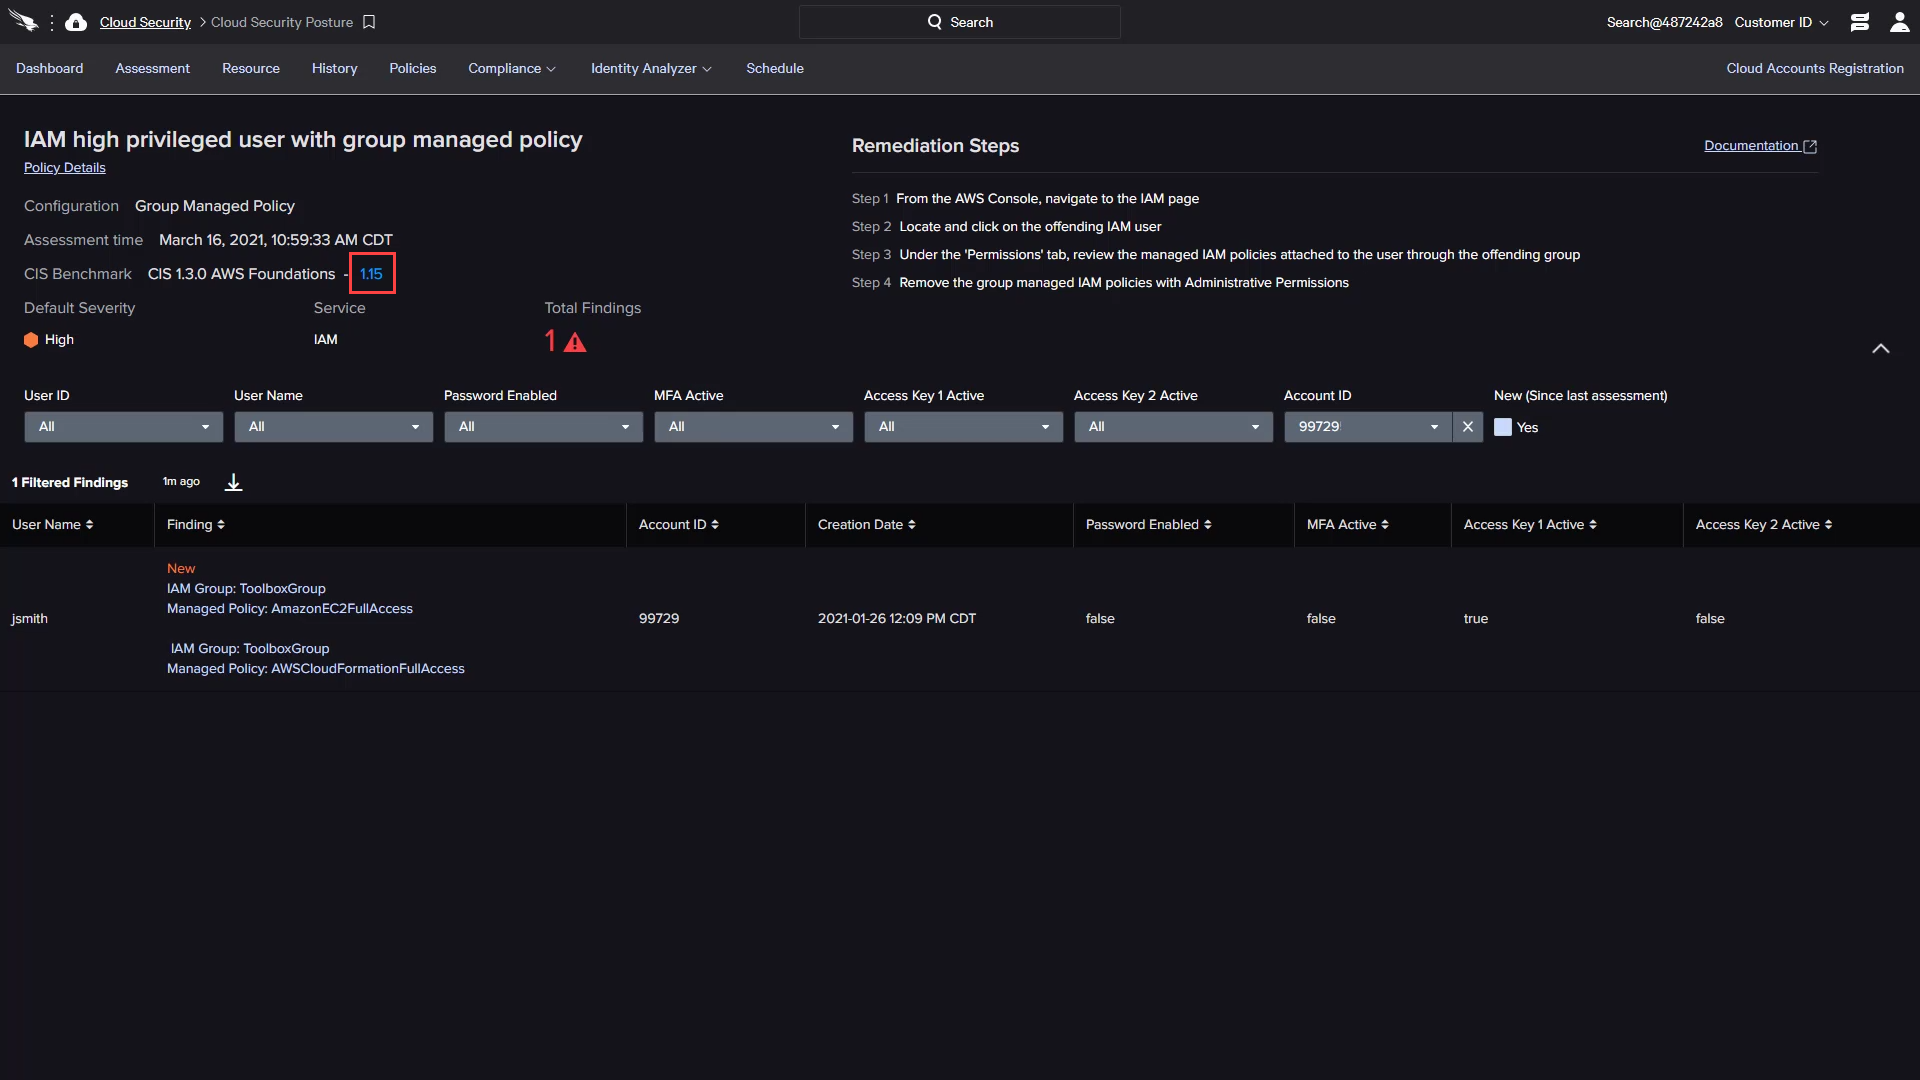The image size is (1920, 1080).
Task: Open the User Name filter dropdown
Action: tap(333, 427)
